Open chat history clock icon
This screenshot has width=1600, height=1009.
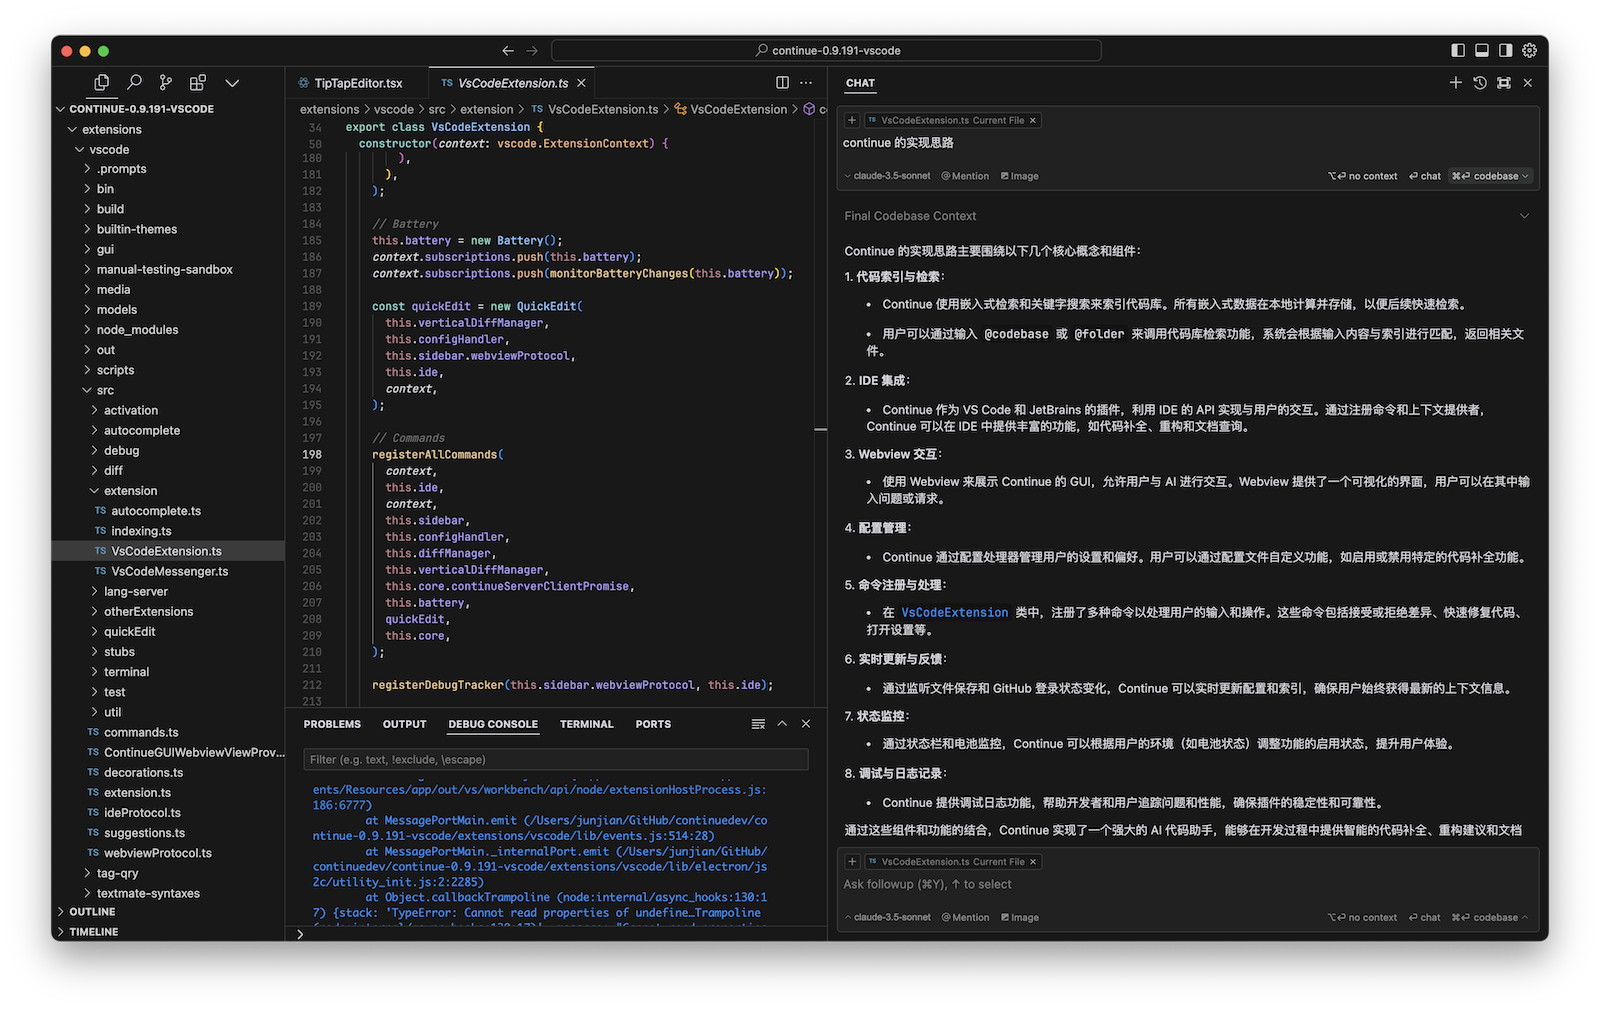click(1480, 83)
